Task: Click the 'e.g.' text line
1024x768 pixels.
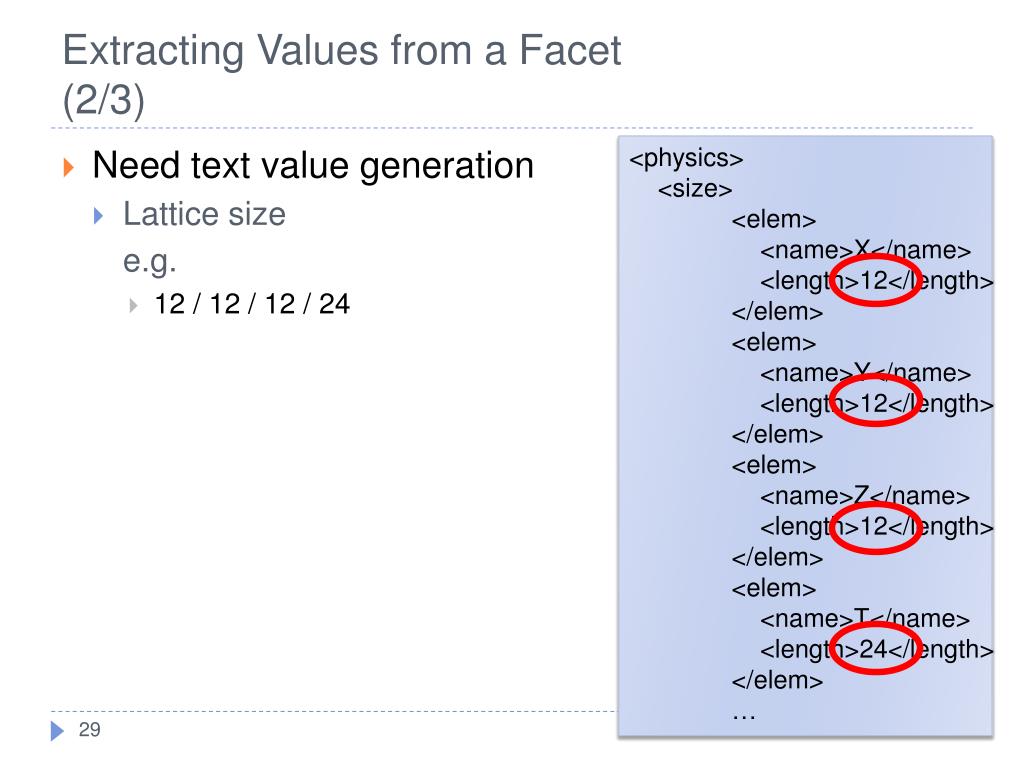Action: [150, 262]
